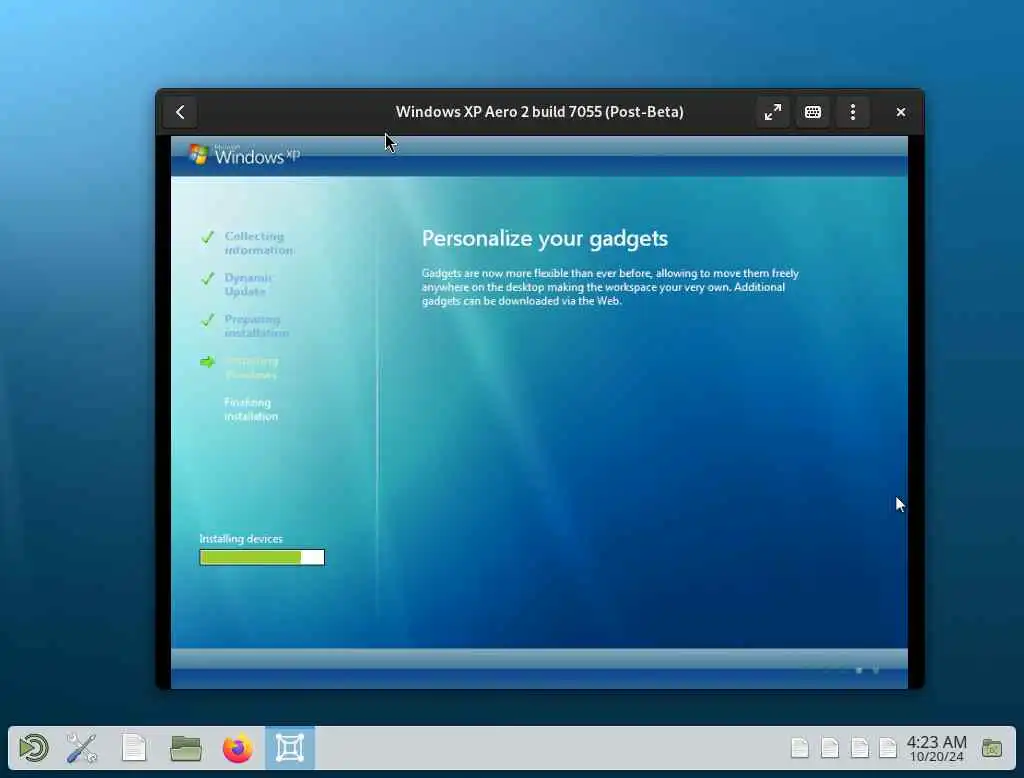Open the keyboard shortcuts button in Boxes
Viewport: 1024px width, 778px height.
click(x=812, y=112)
